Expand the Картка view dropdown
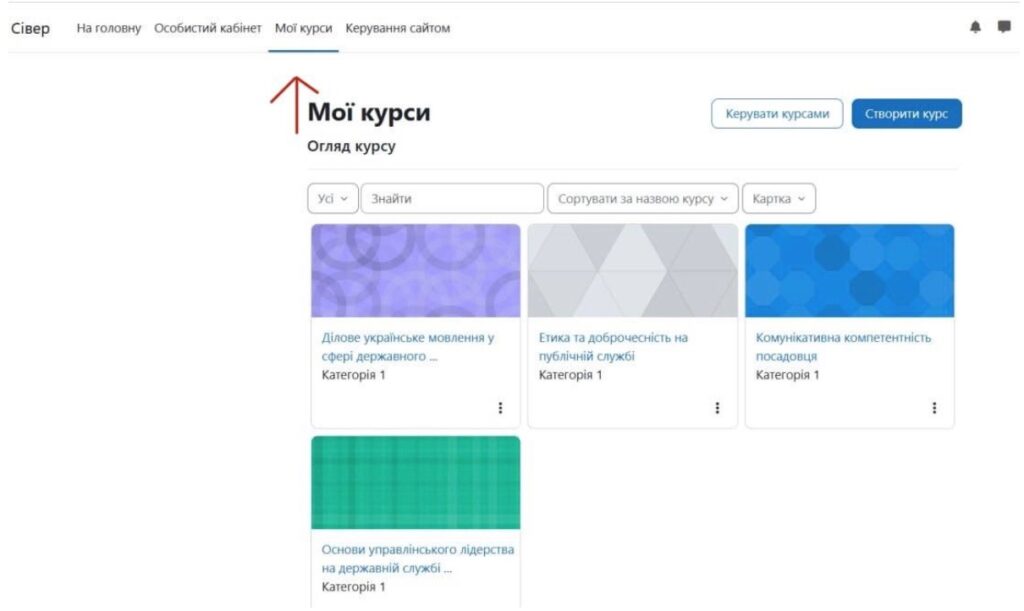 778,199
